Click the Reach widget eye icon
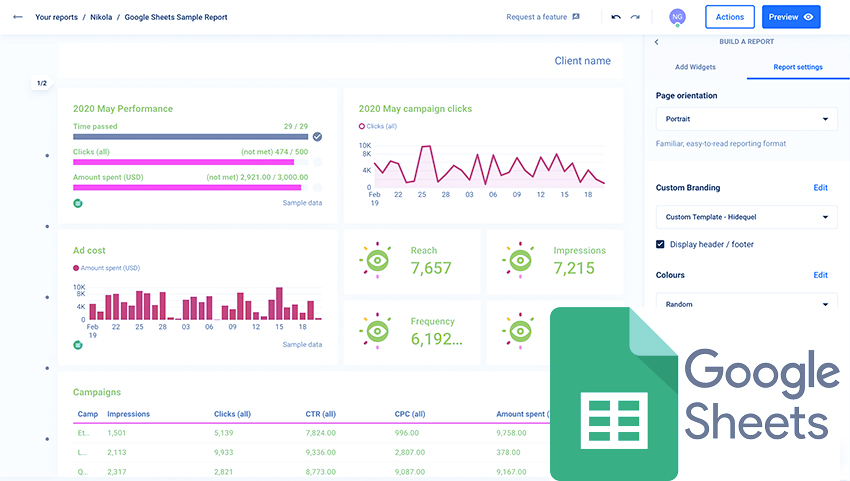The image size is (850, 481). (x=376, y=259)
